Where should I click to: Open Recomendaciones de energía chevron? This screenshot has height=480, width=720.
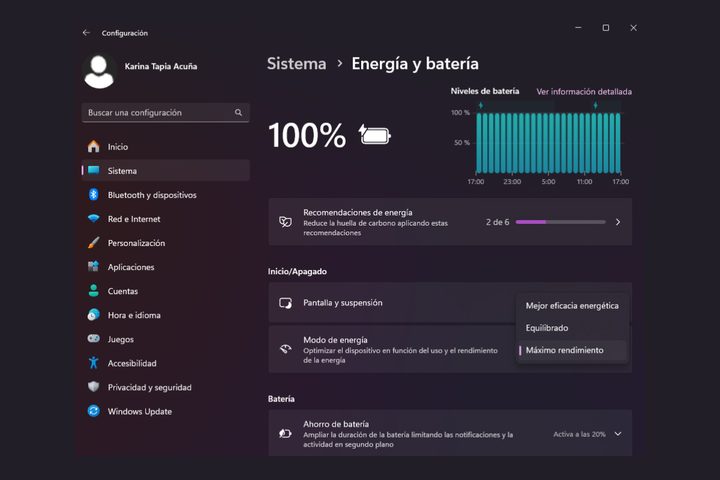point(618,222)
